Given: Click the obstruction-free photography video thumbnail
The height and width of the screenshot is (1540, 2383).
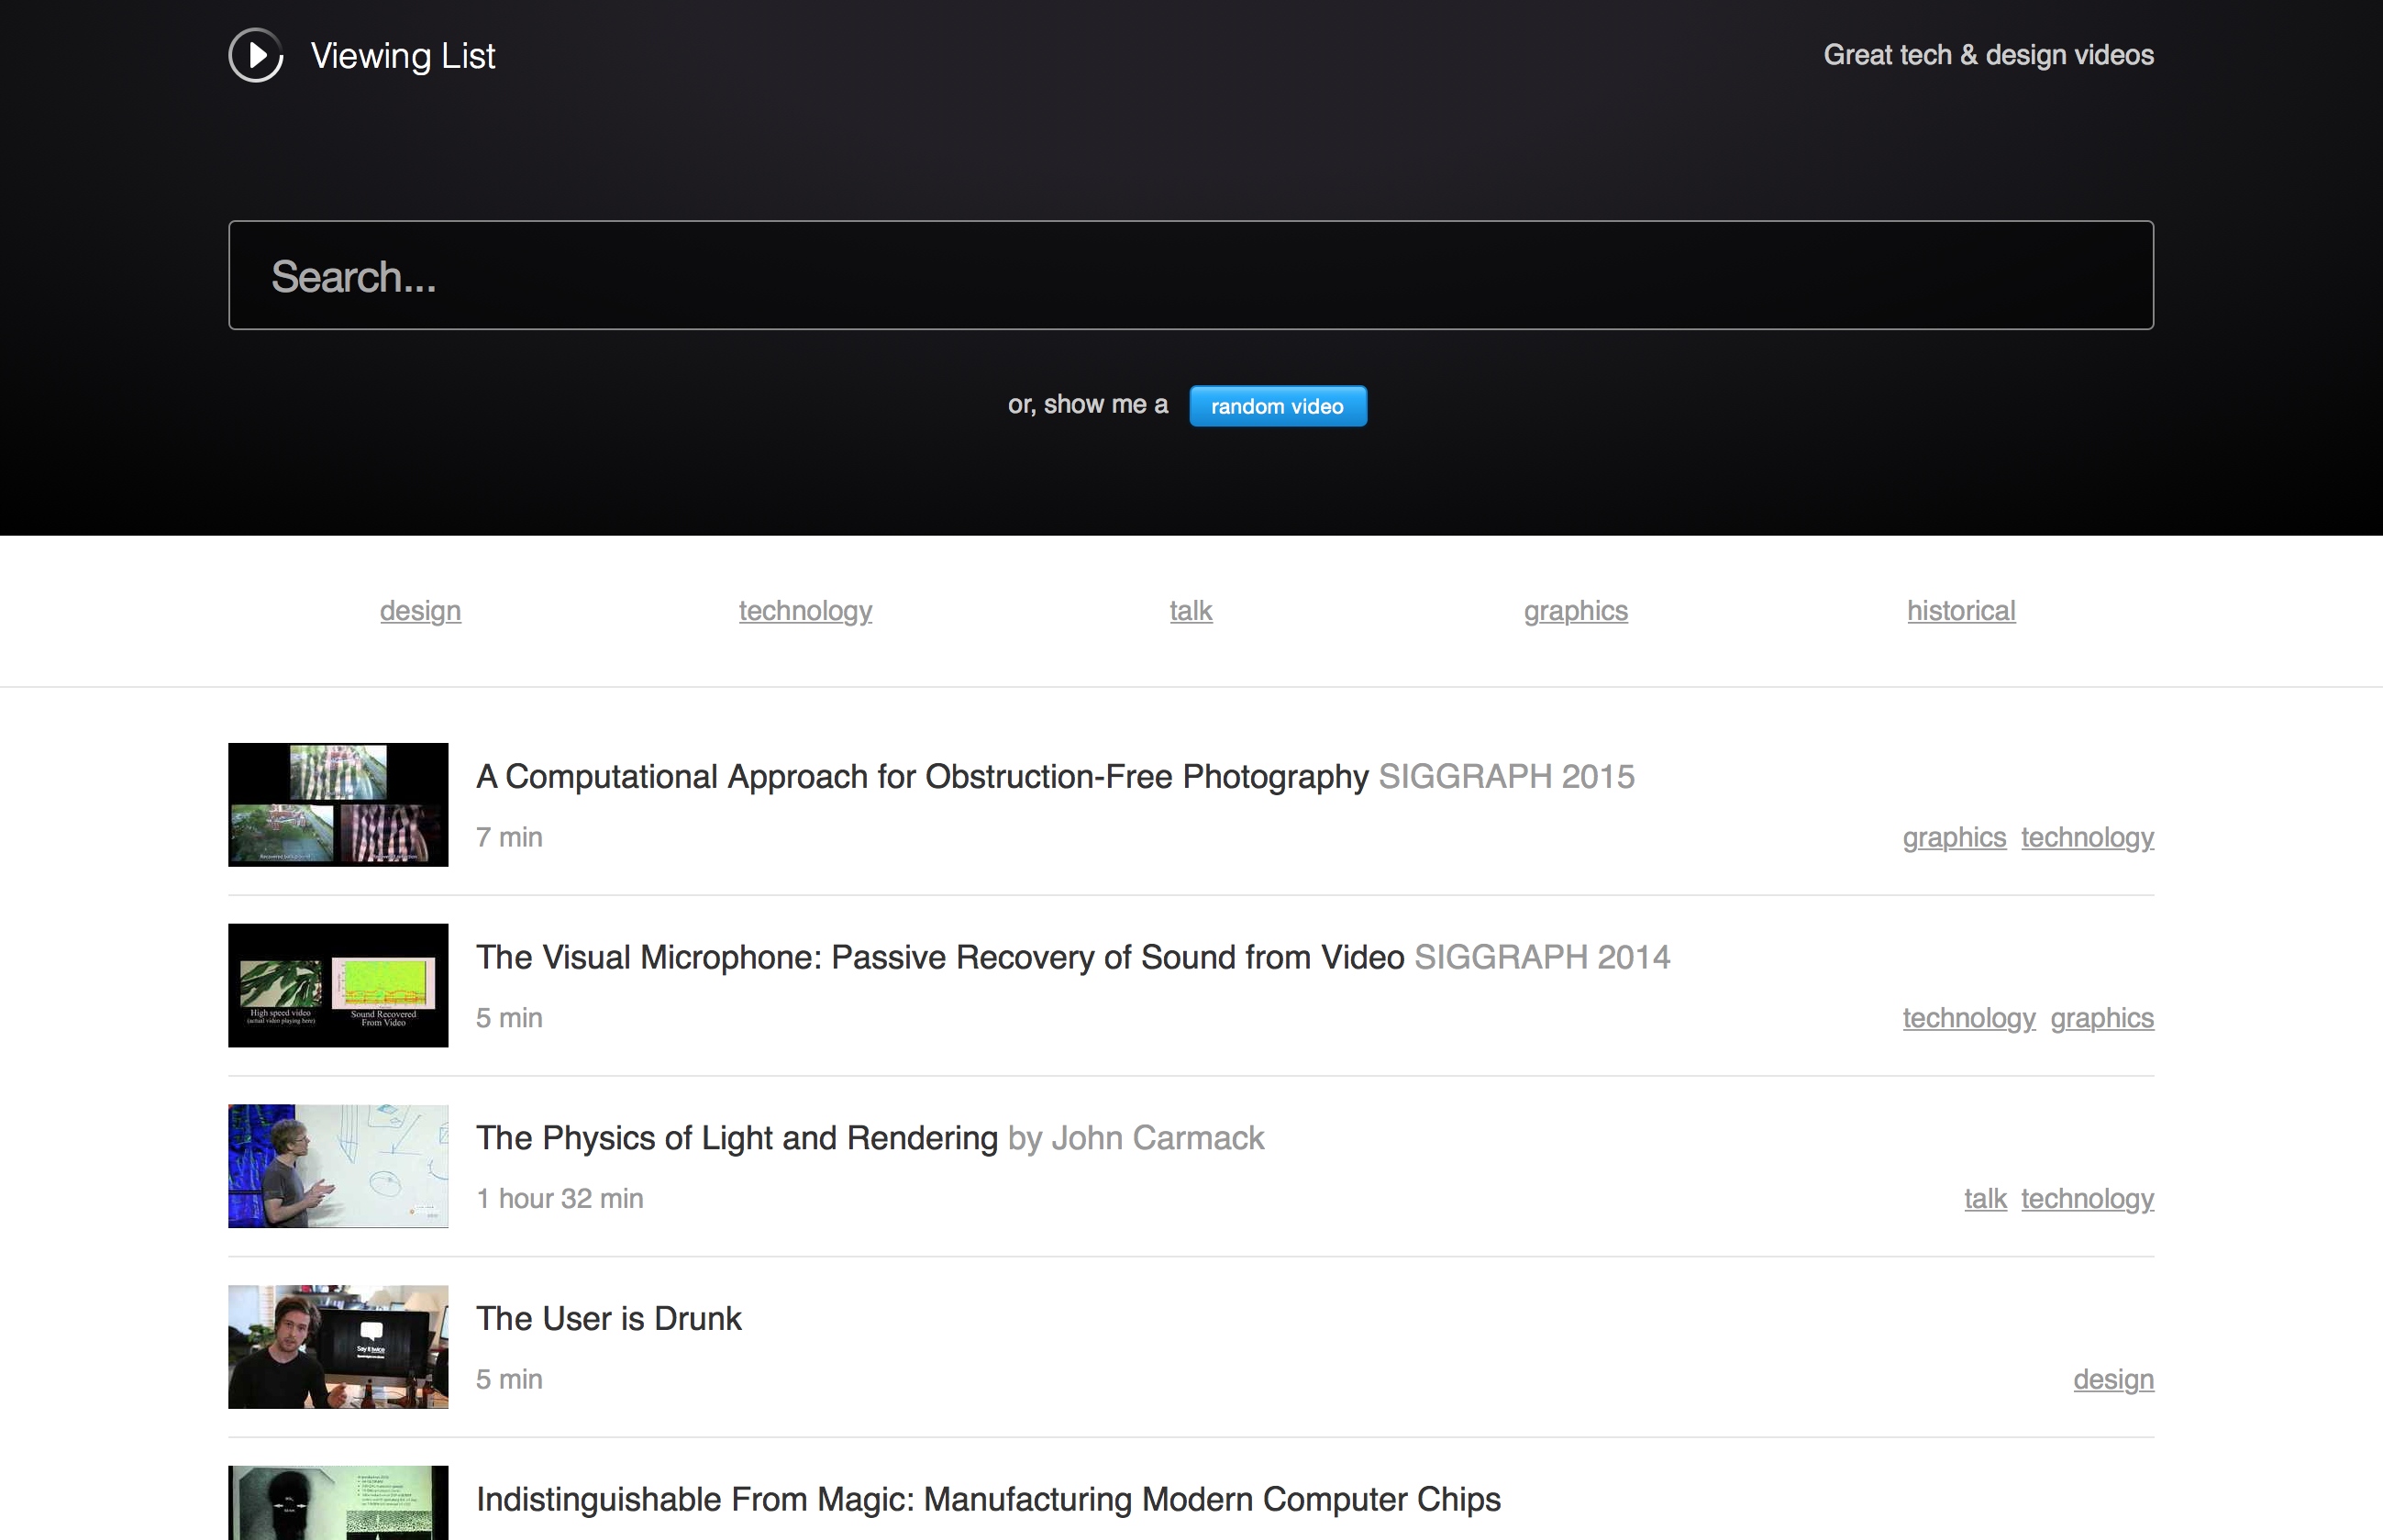Looking at the screenshot, I should 337,804.
